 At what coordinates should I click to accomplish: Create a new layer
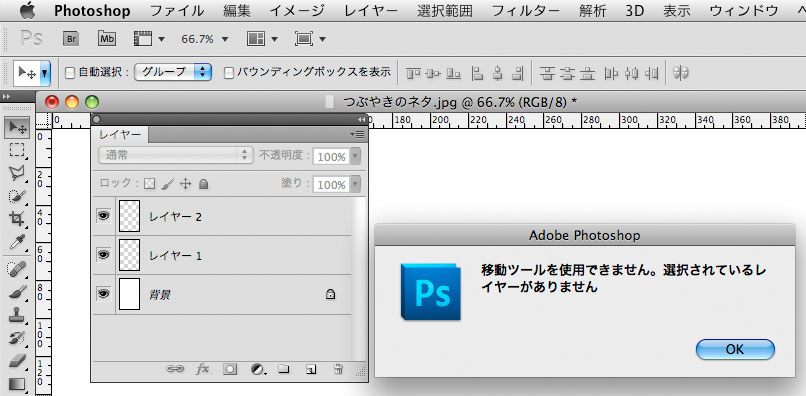coord(310,369)
